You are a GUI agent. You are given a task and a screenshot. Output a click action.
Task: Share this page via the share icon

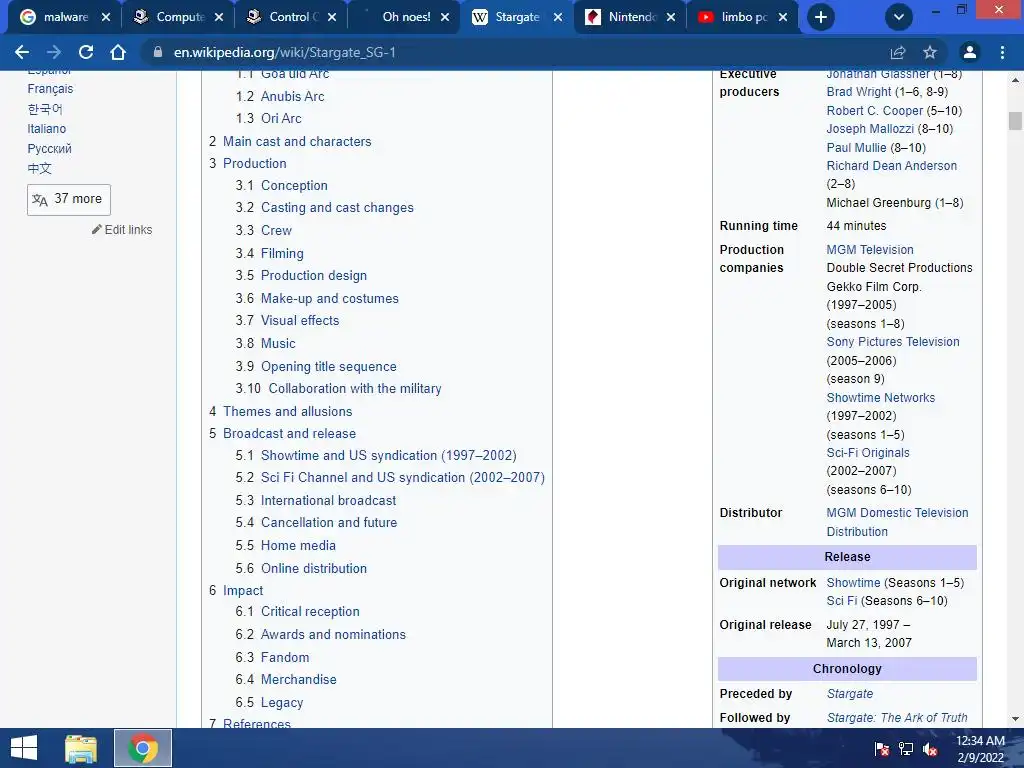click(898, 52)
